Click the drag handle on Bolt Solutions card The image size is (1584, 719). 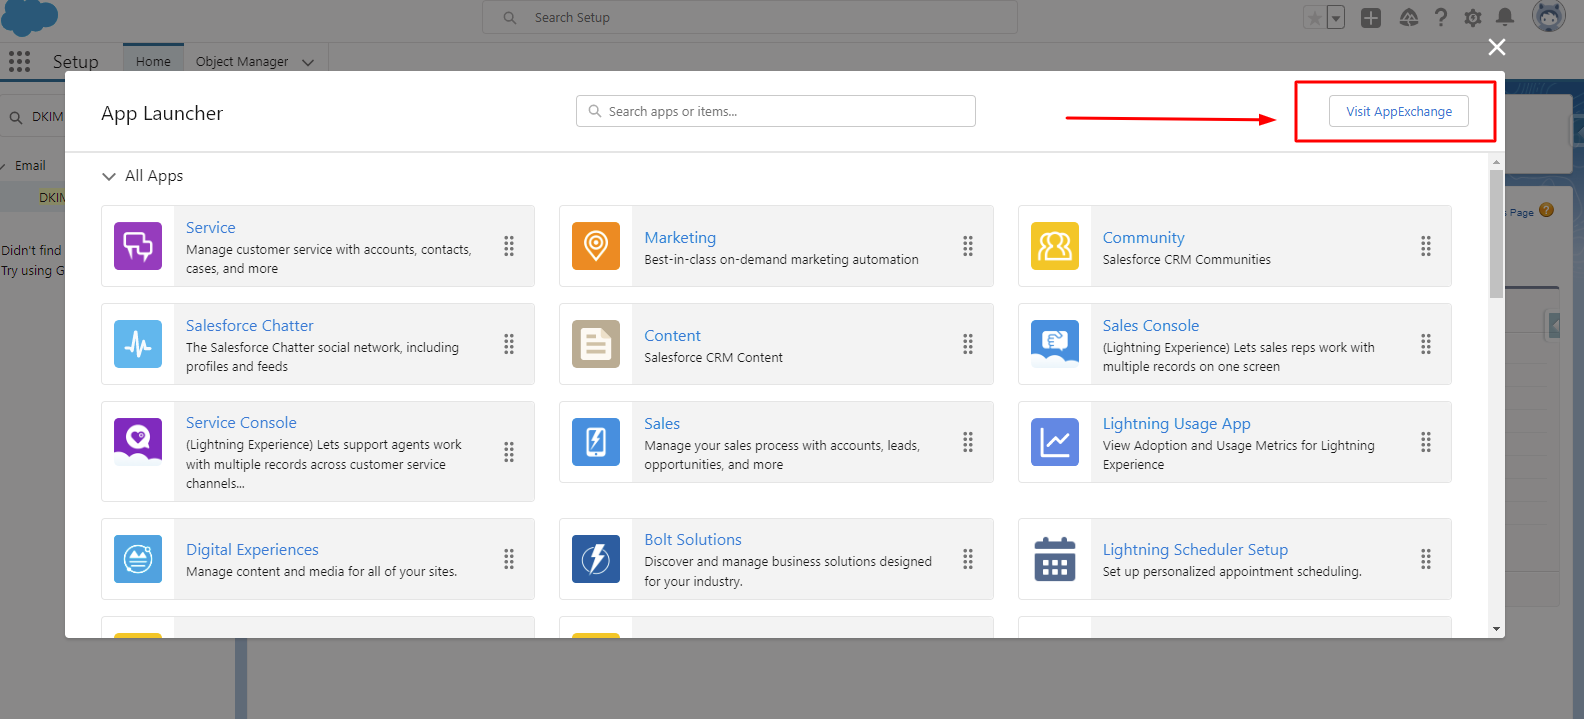pyautogui.click(x=968, y=559)
